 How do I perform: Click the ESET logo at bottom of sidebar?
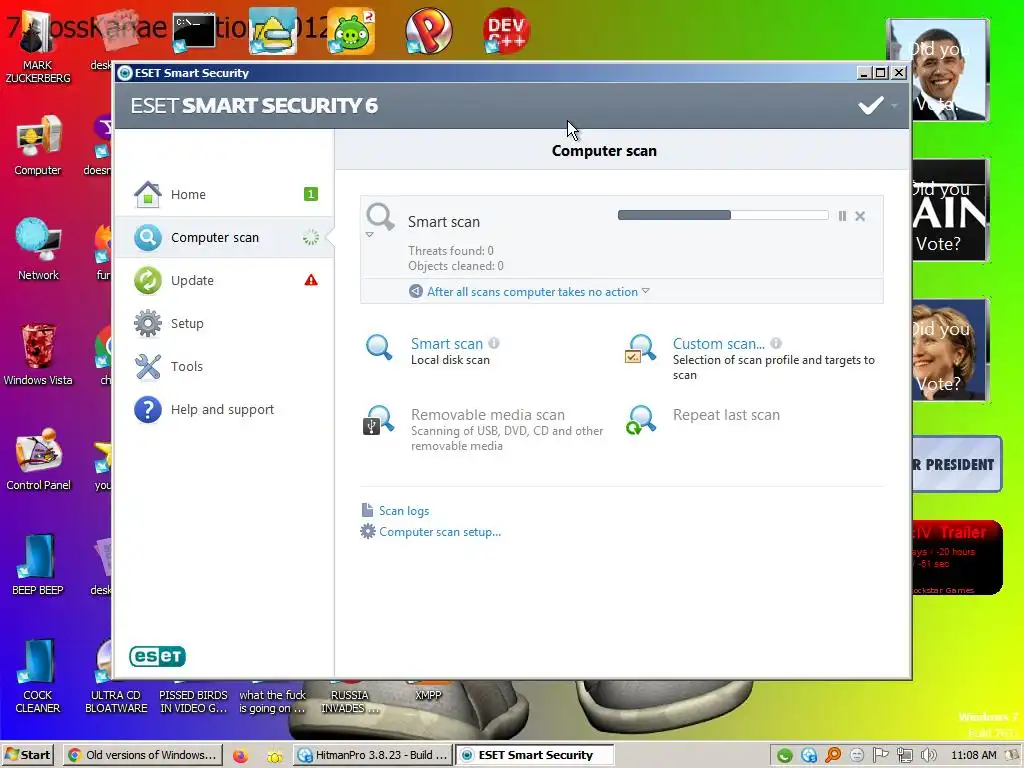157,656
